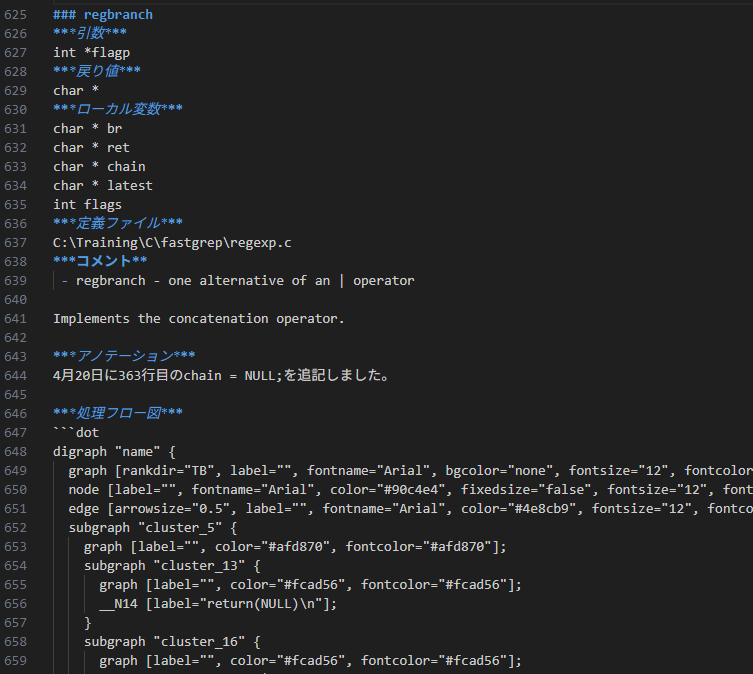Viewport: 753px width, 674px height.
Task: Click graph line at 659 with "#fcad56"
Action: 310,661
